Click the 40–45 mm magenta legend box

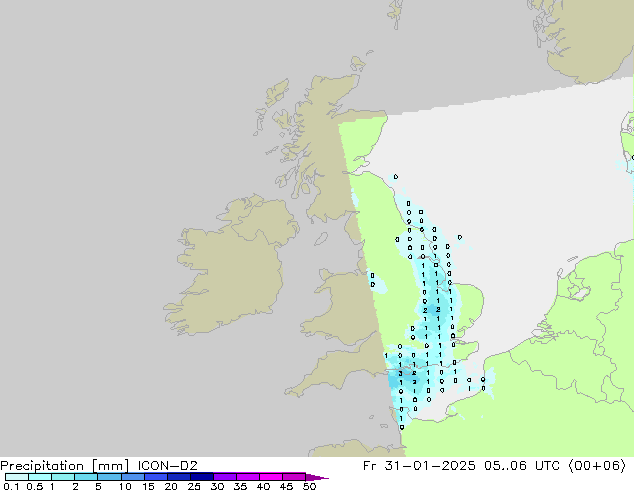click(271, 477)
